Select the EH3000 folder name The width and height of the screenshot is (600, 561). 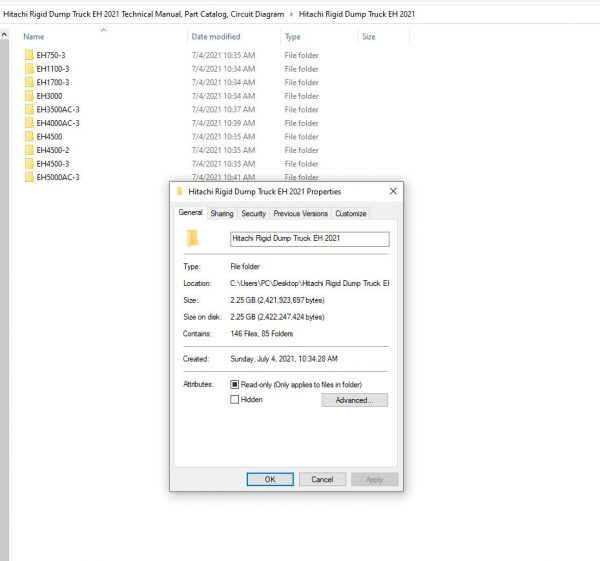(x=49, y=96)
